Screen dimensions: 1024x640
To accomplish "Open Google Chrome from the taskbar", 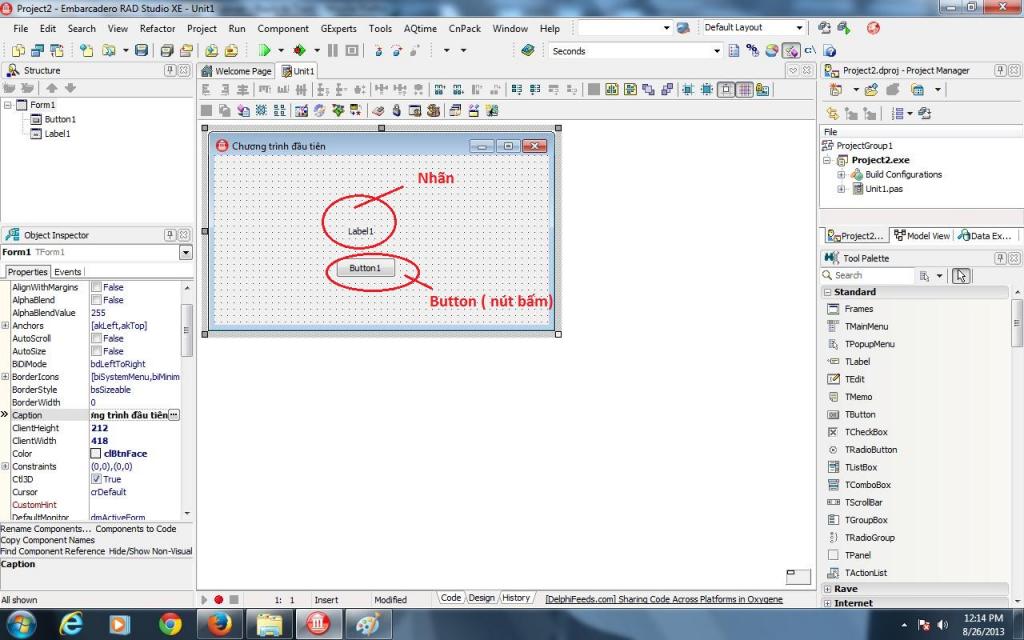I will click(x=170, y=624).
